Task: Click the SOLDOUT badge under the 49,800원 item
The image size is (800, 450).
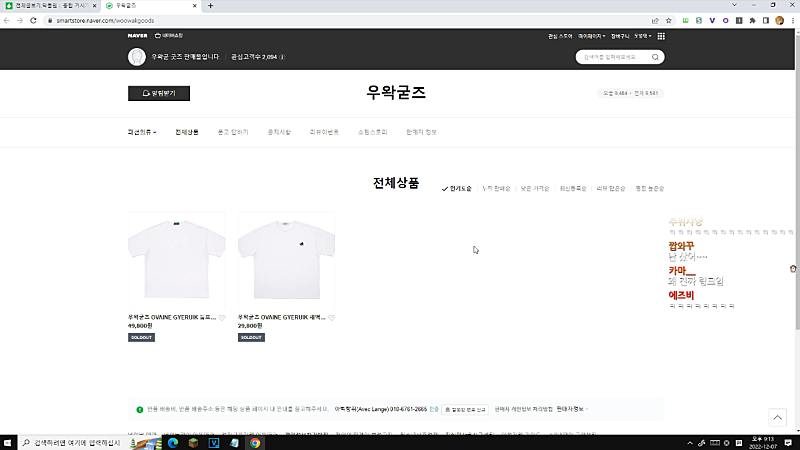Action: (141, 338)
